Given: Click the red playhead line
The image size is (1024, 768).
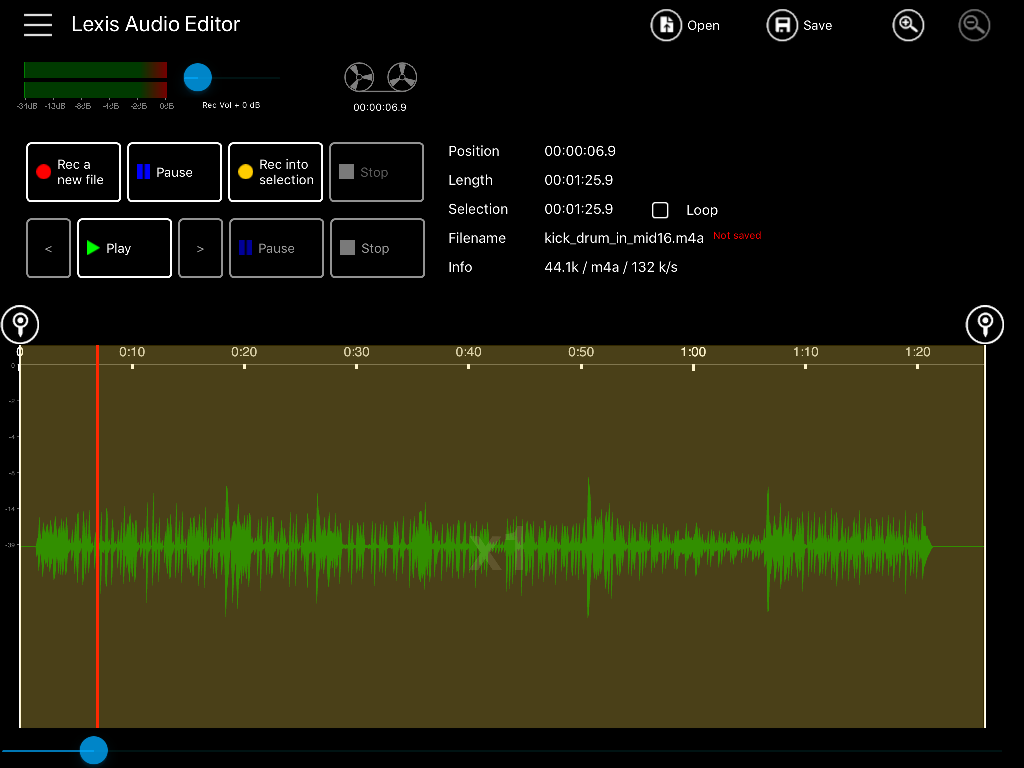Looking at the screenshot, I should pyautogui.click(x=97, y=536).
